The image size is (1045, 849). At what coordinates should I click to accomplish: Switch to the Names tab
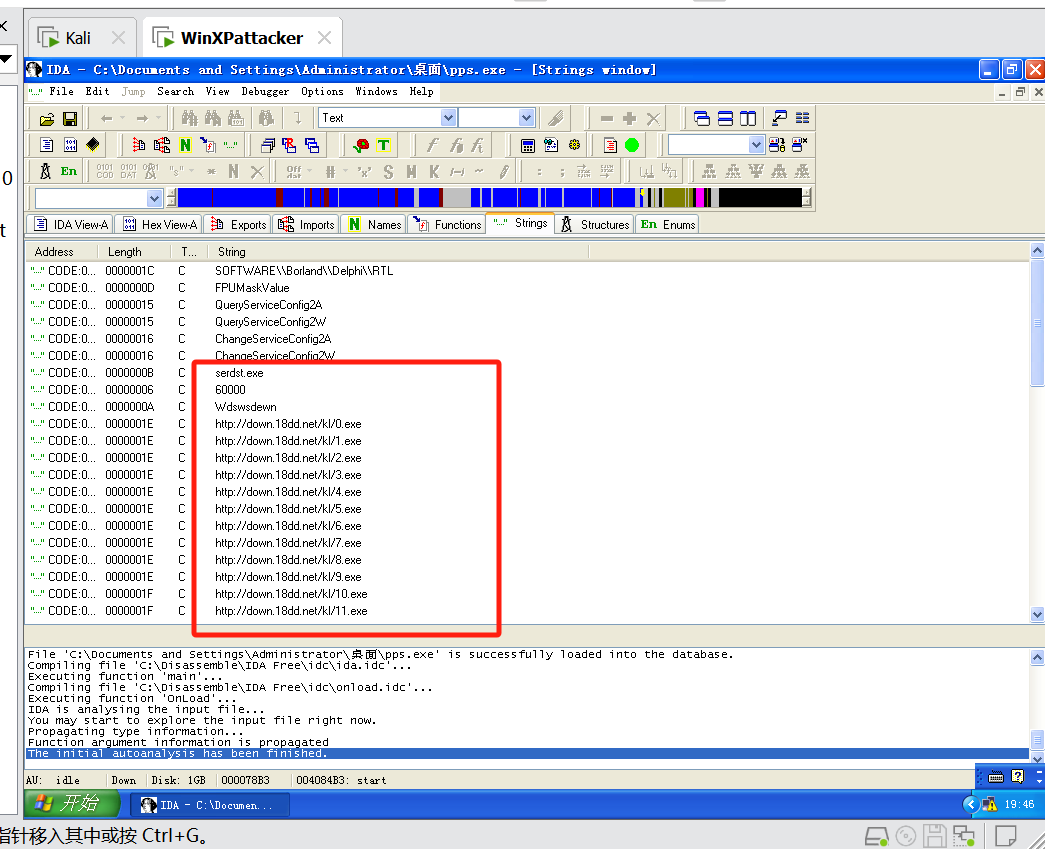pos(374,225)
